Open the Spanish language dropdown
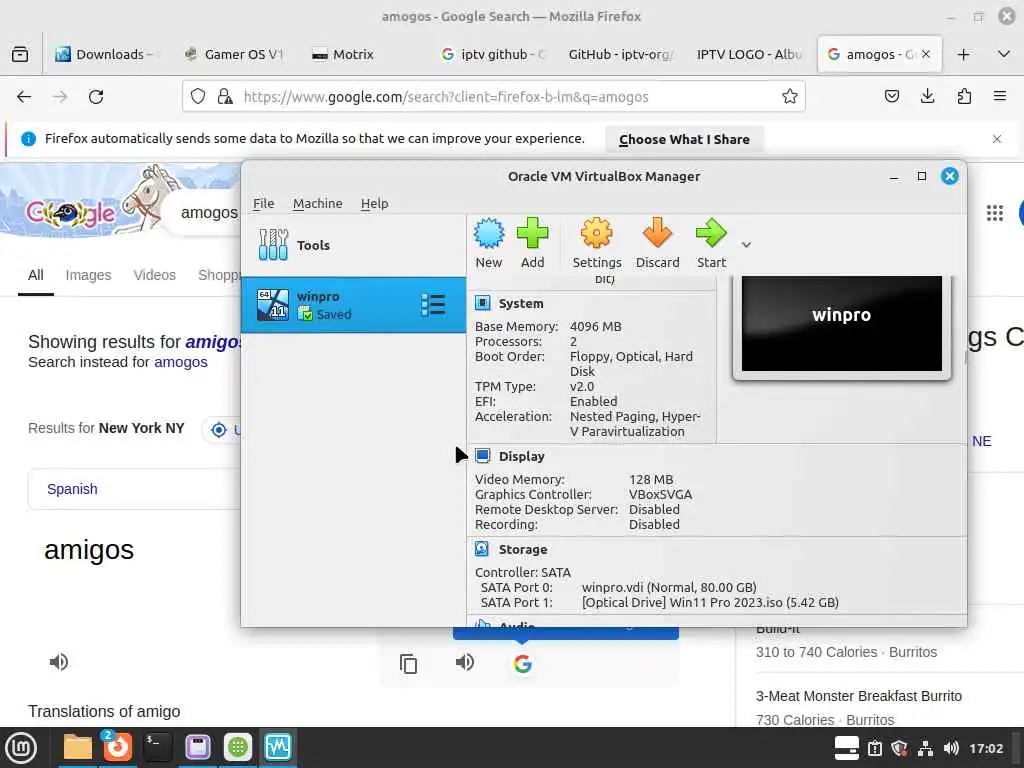The image size is (1024, 768). tap(135, 489)
